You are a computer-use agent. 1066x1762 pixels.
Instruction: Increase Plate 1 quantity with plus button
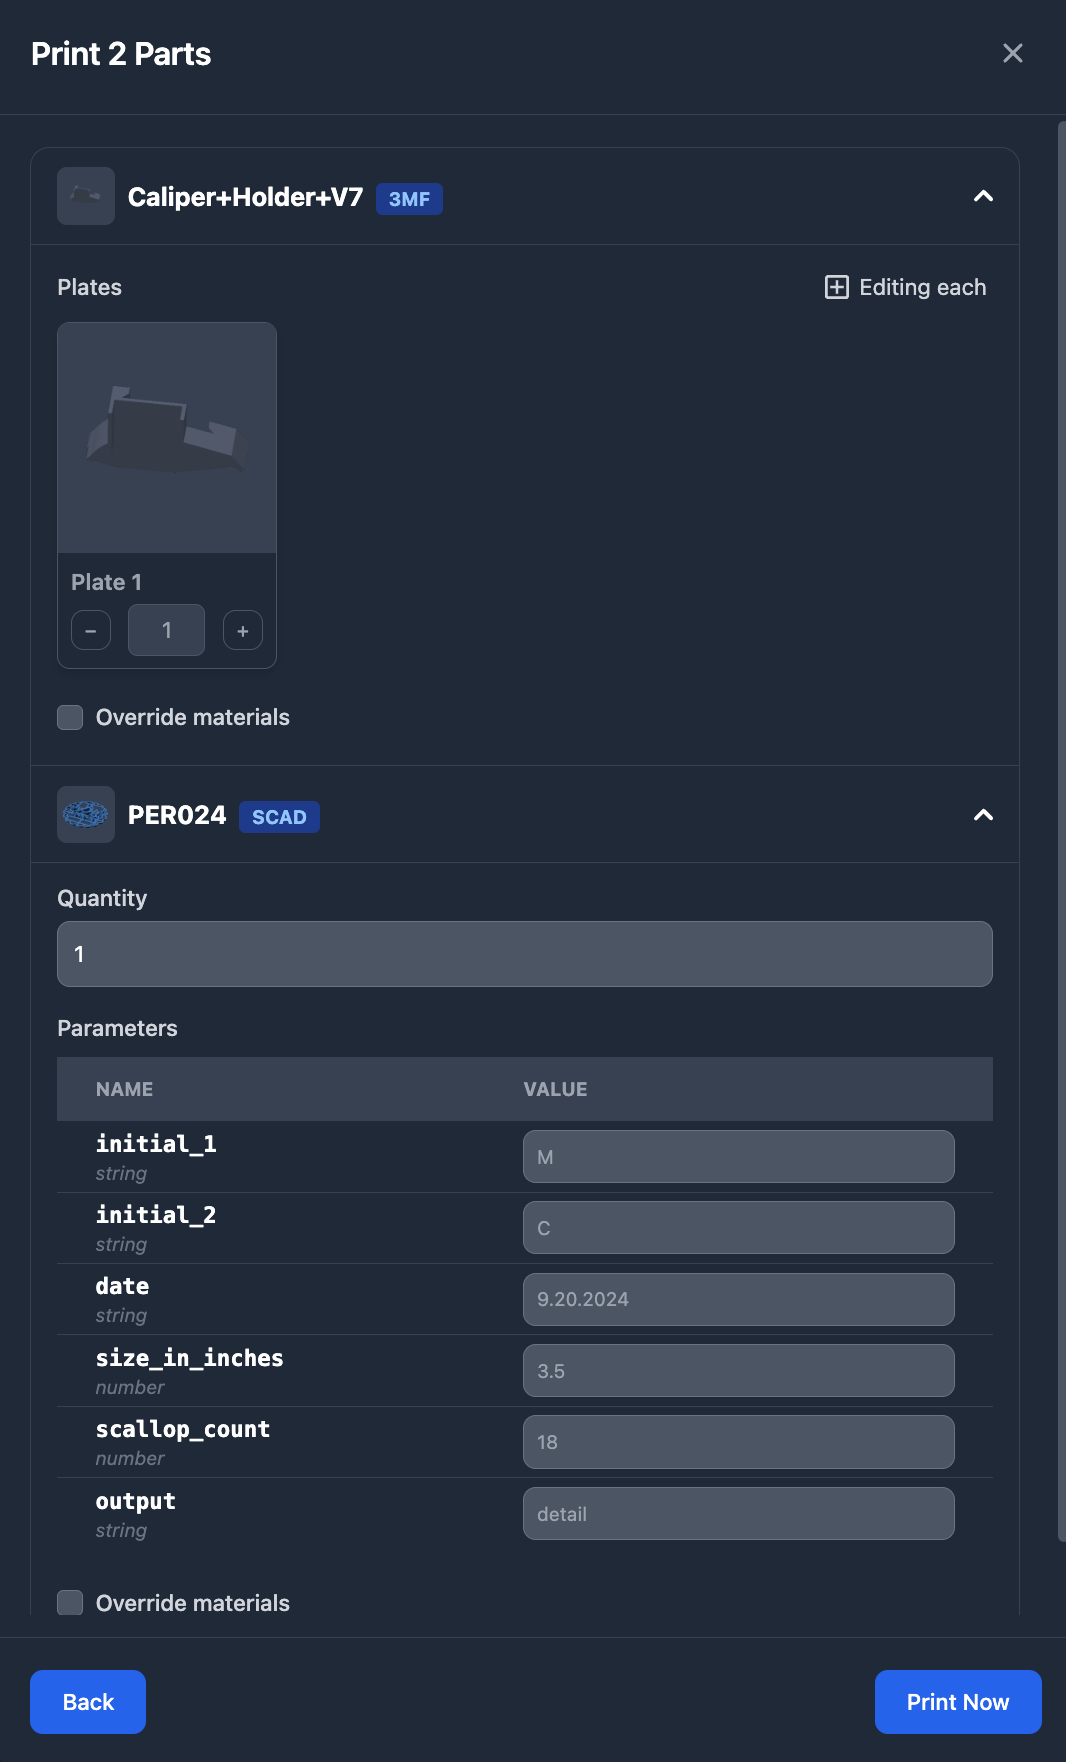tap(243, 631)
